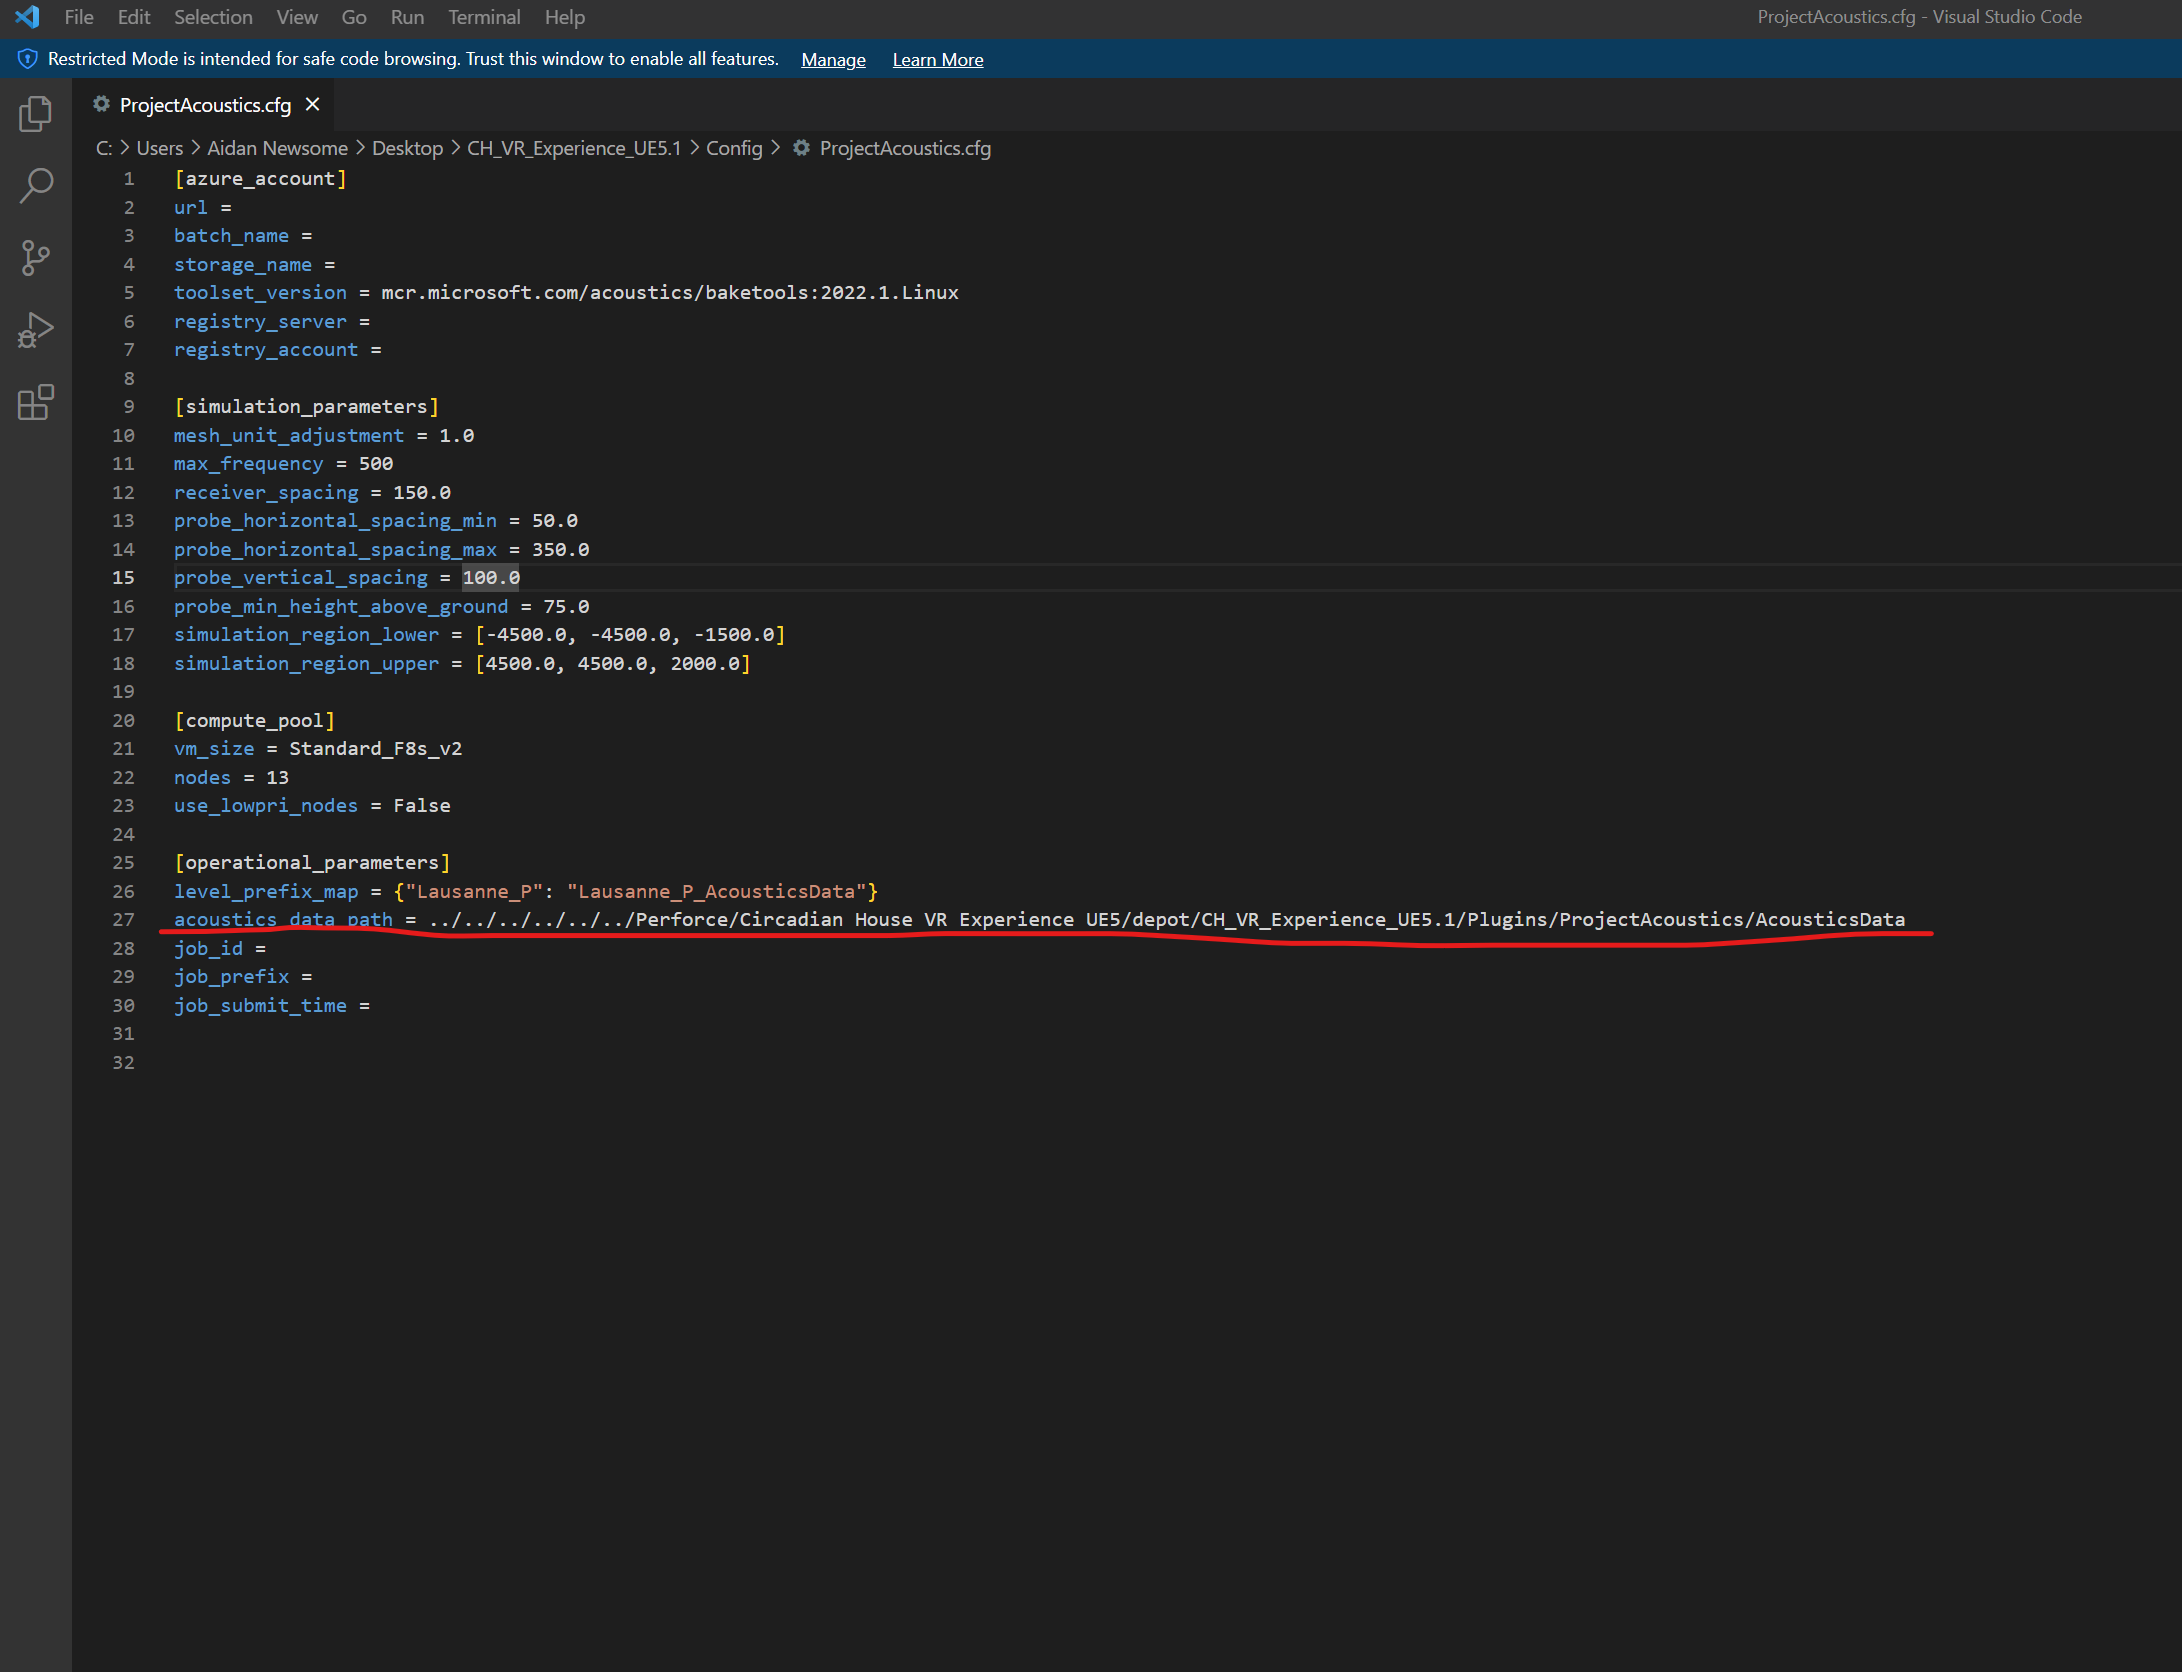Viewport: 2182px width, 1672px height.
Task: Open the Help menu
Action: [x=564, y=17]
